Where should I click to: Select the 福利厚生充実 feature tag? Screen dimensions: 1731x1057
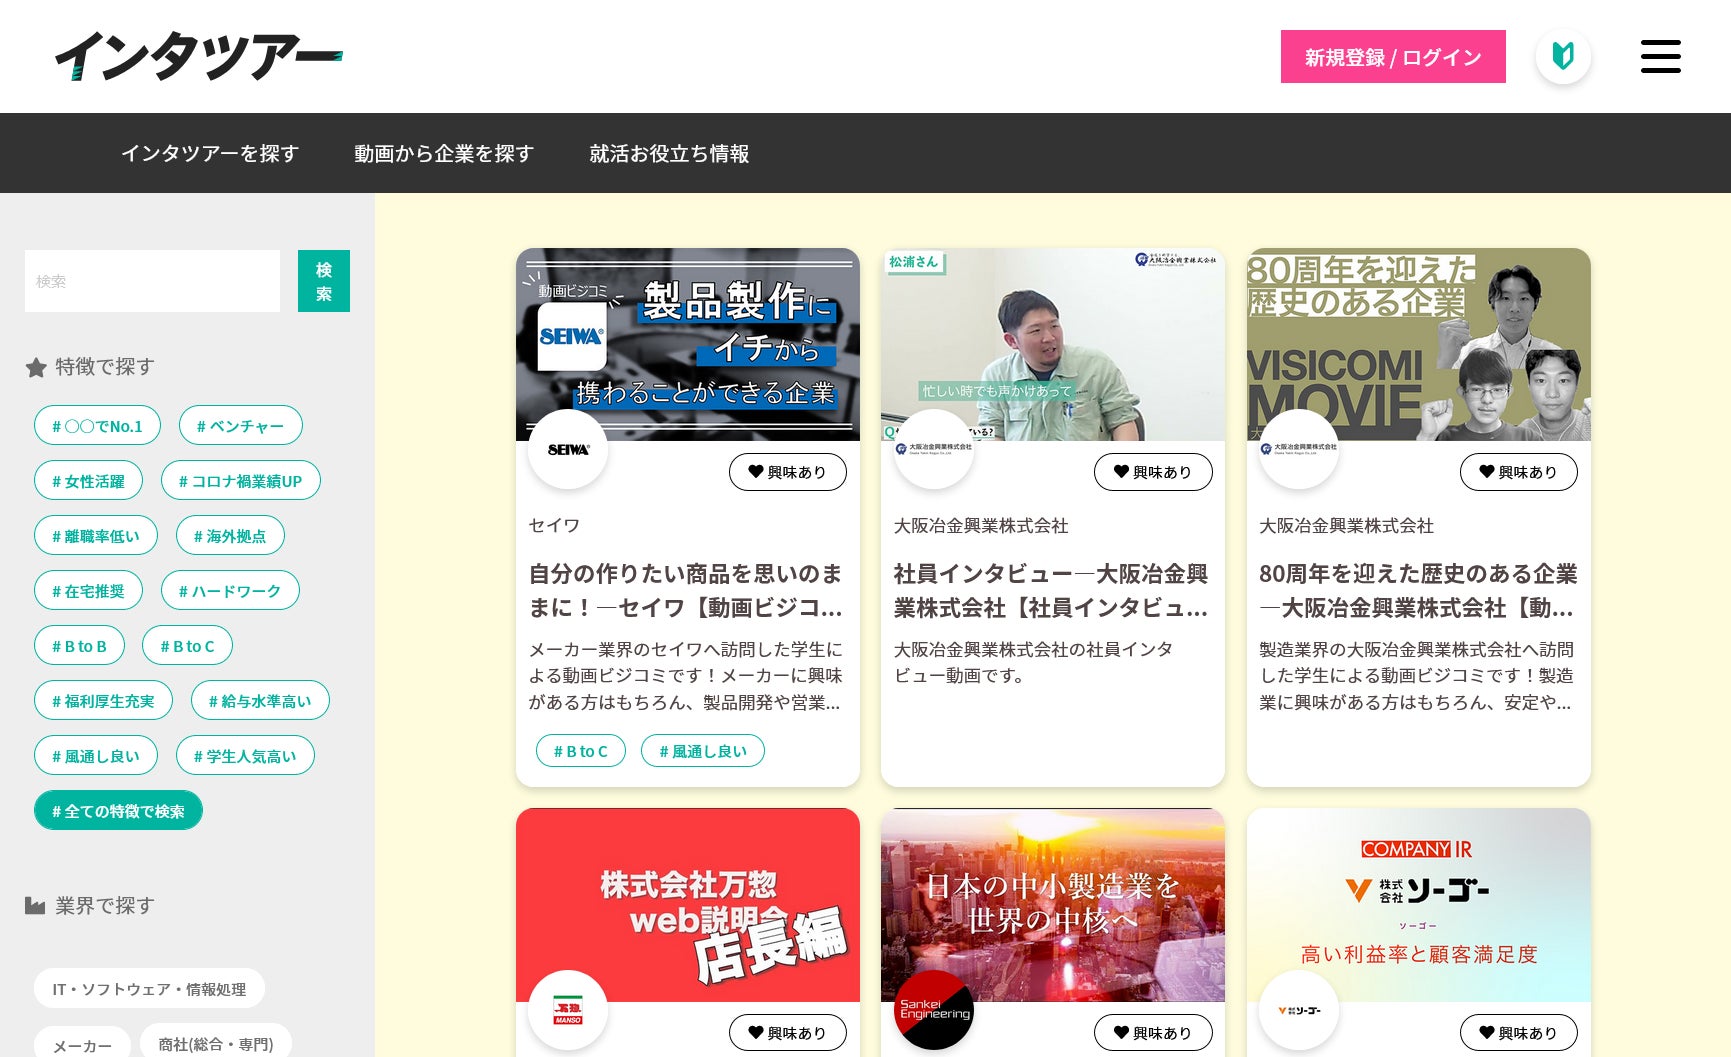click(103, 701)
